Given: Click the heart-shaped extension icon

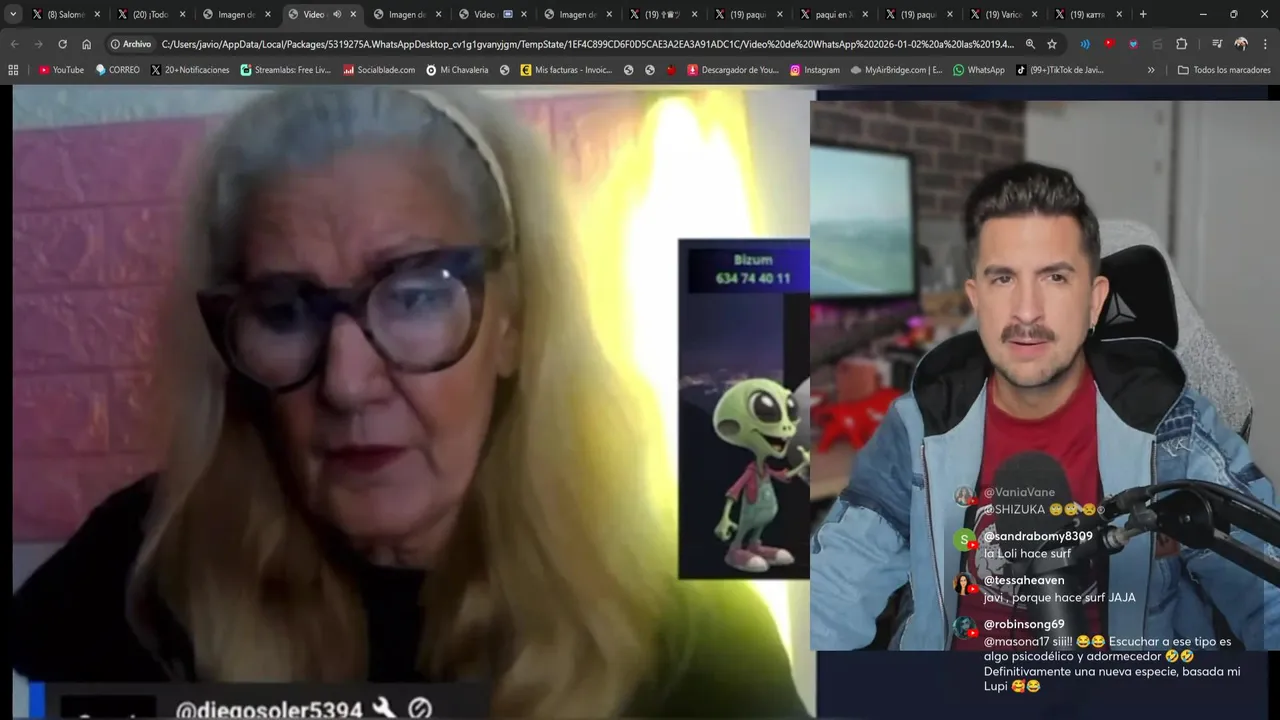Looking at the screenshot, I should (1133, 44).
